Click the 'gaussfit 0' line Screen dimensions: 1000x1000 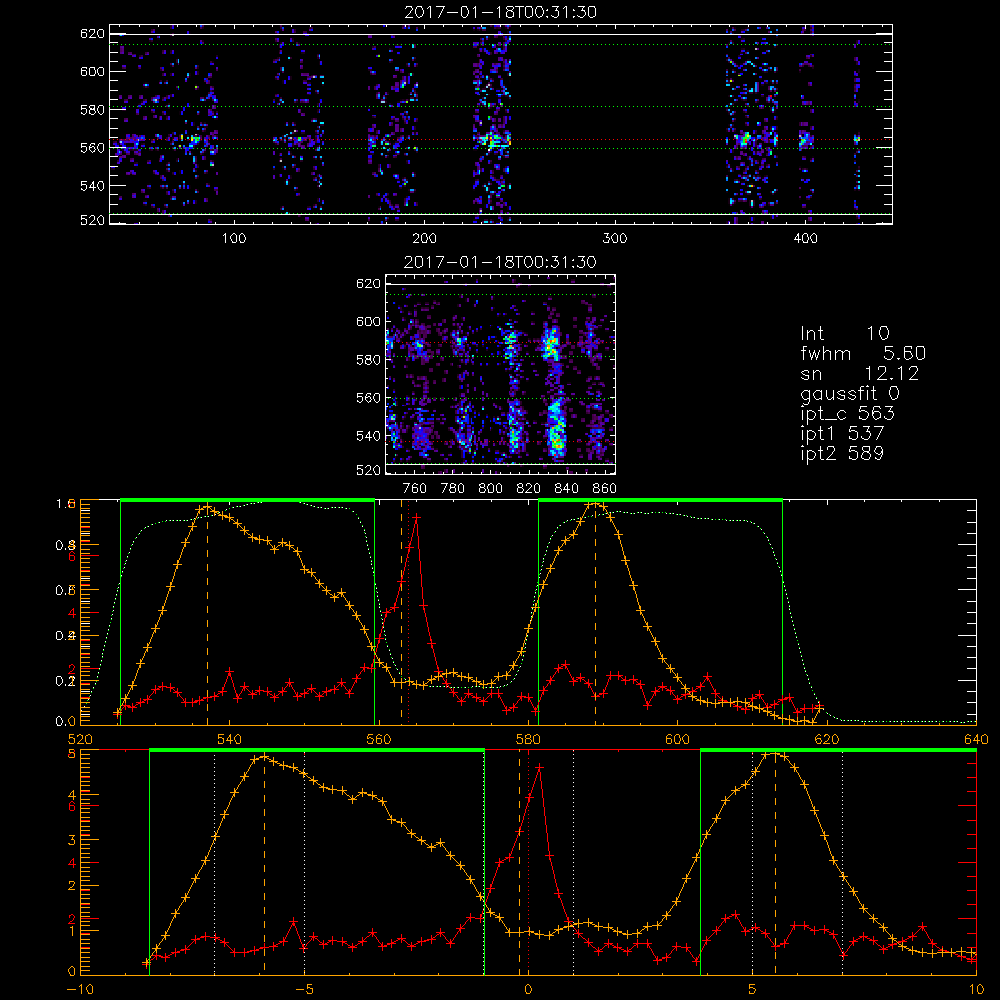849,393
